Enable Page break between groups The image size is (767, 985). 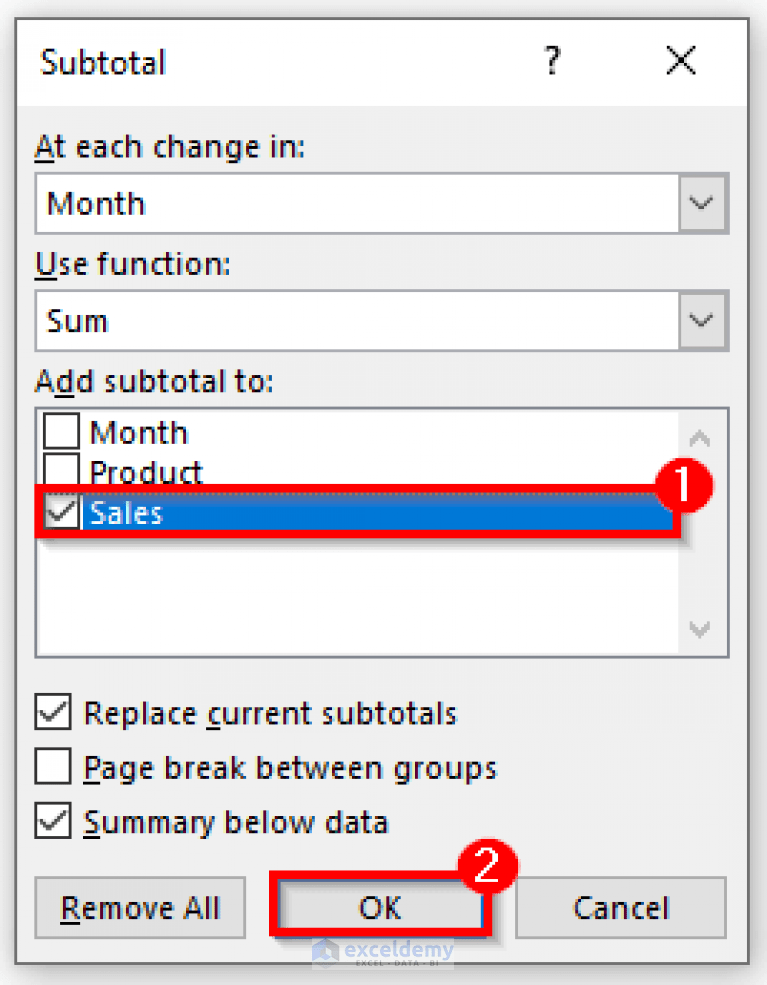tap(55, 767)
